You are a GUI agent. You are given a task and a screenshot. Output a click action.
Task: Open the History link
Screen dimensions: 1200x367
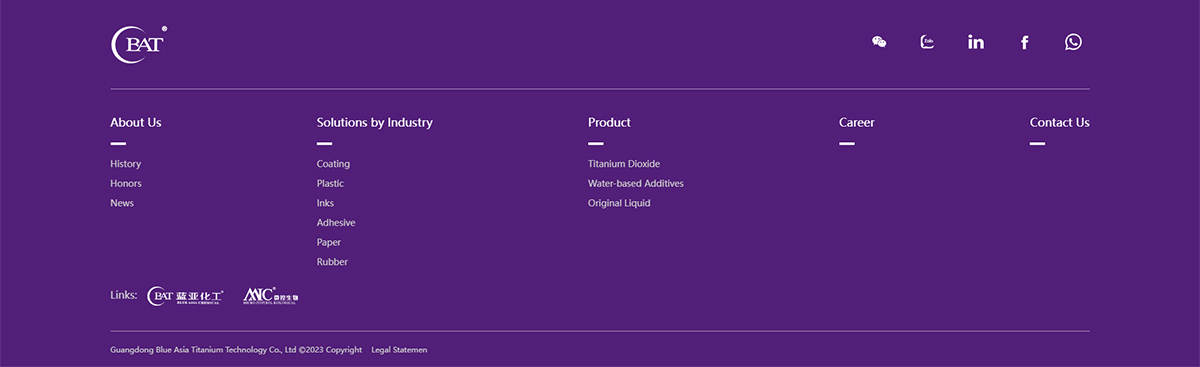[x=125, y=164]
